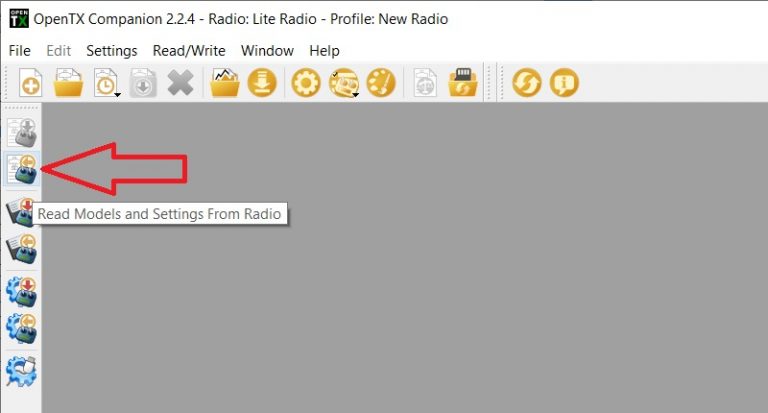This screenshot has height=413, width=768.
Task: Open the log file viewer folder icon
Action: pos(225,83)
